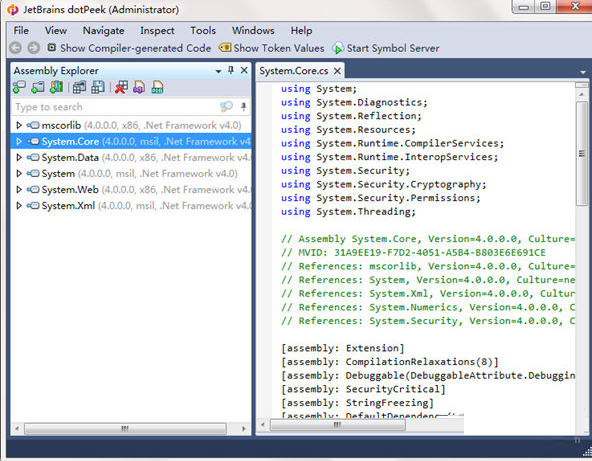Click the Assembly Explorer horizontal scrollbar thumb
Image resolution: width=592 pixels, height=461 pixels.
pos(125,429)
